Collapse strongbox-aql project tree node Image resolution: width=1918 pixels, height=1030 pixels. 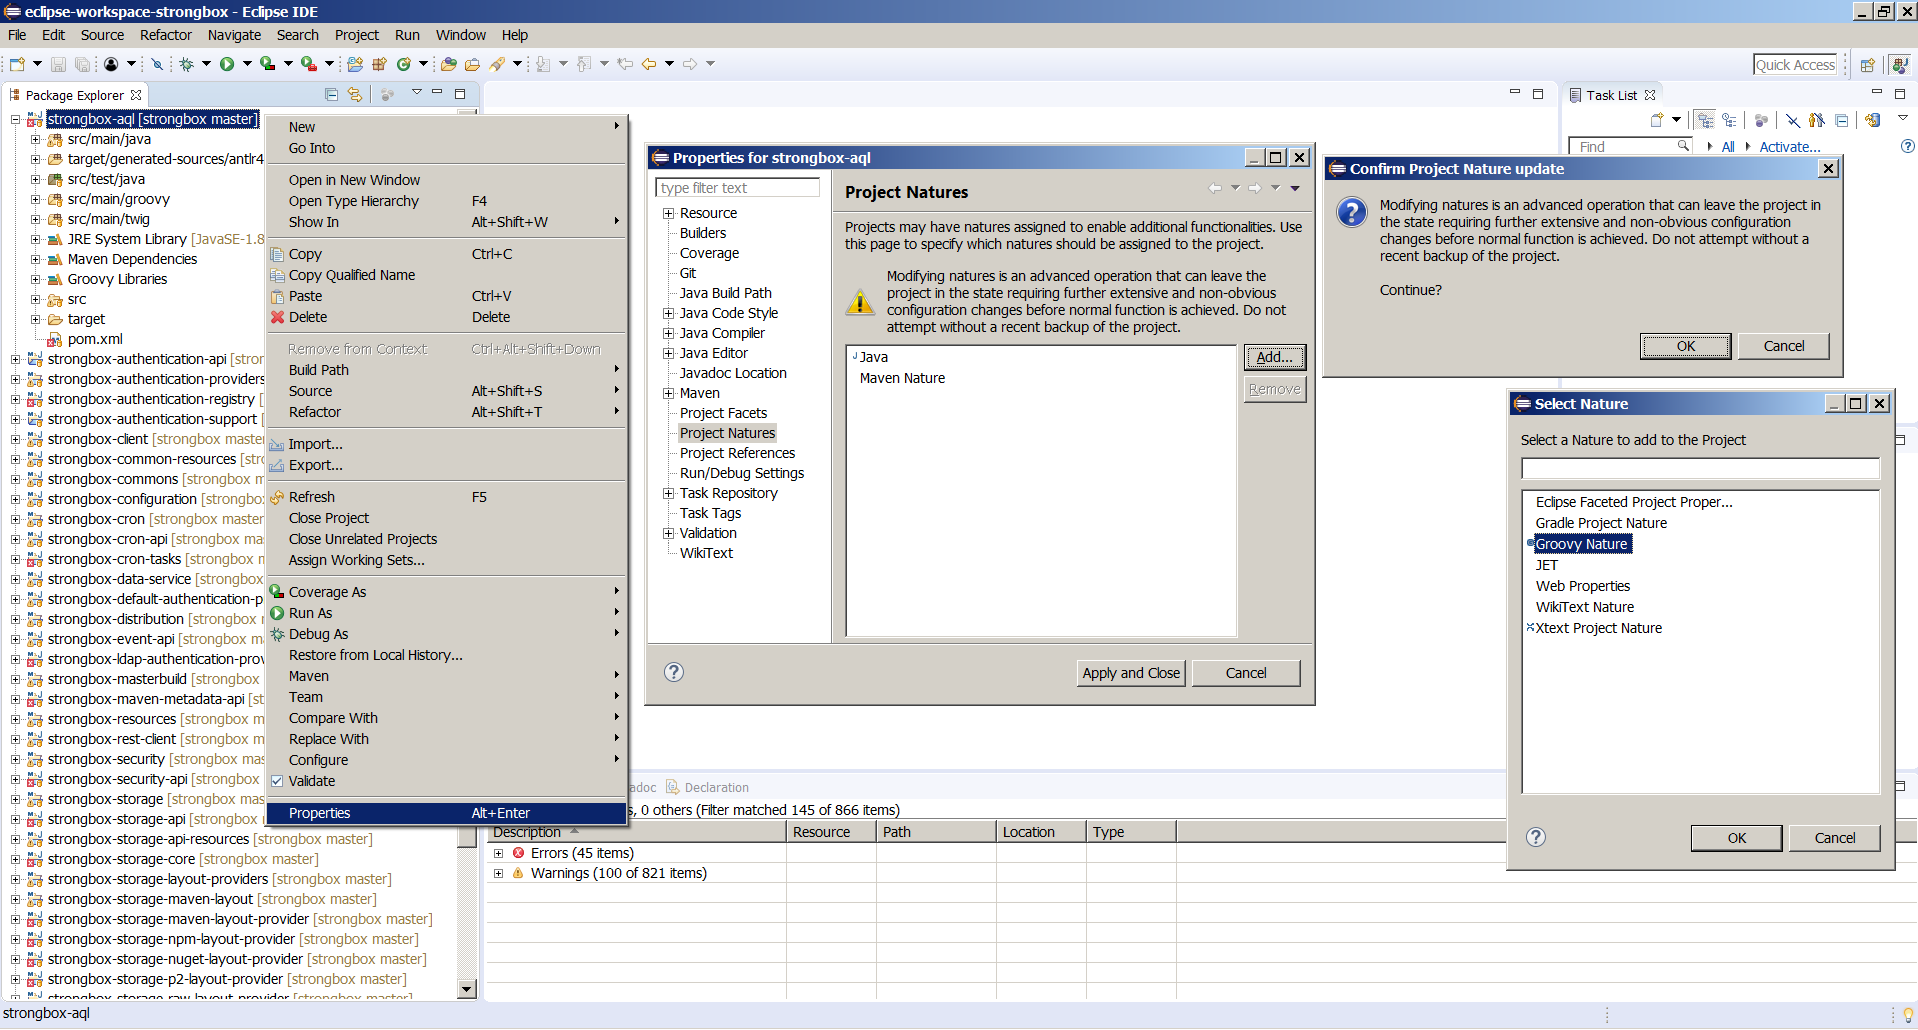click(x=16, y=119)
